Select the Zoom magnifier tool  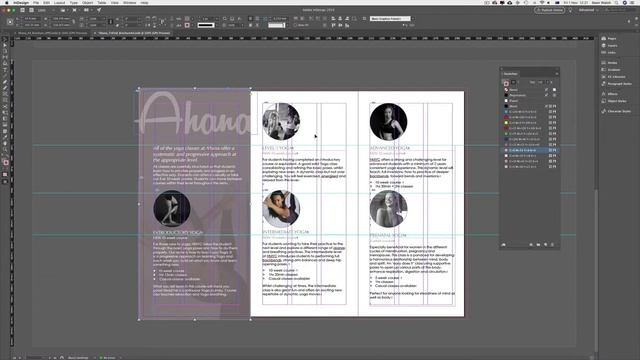5,149
